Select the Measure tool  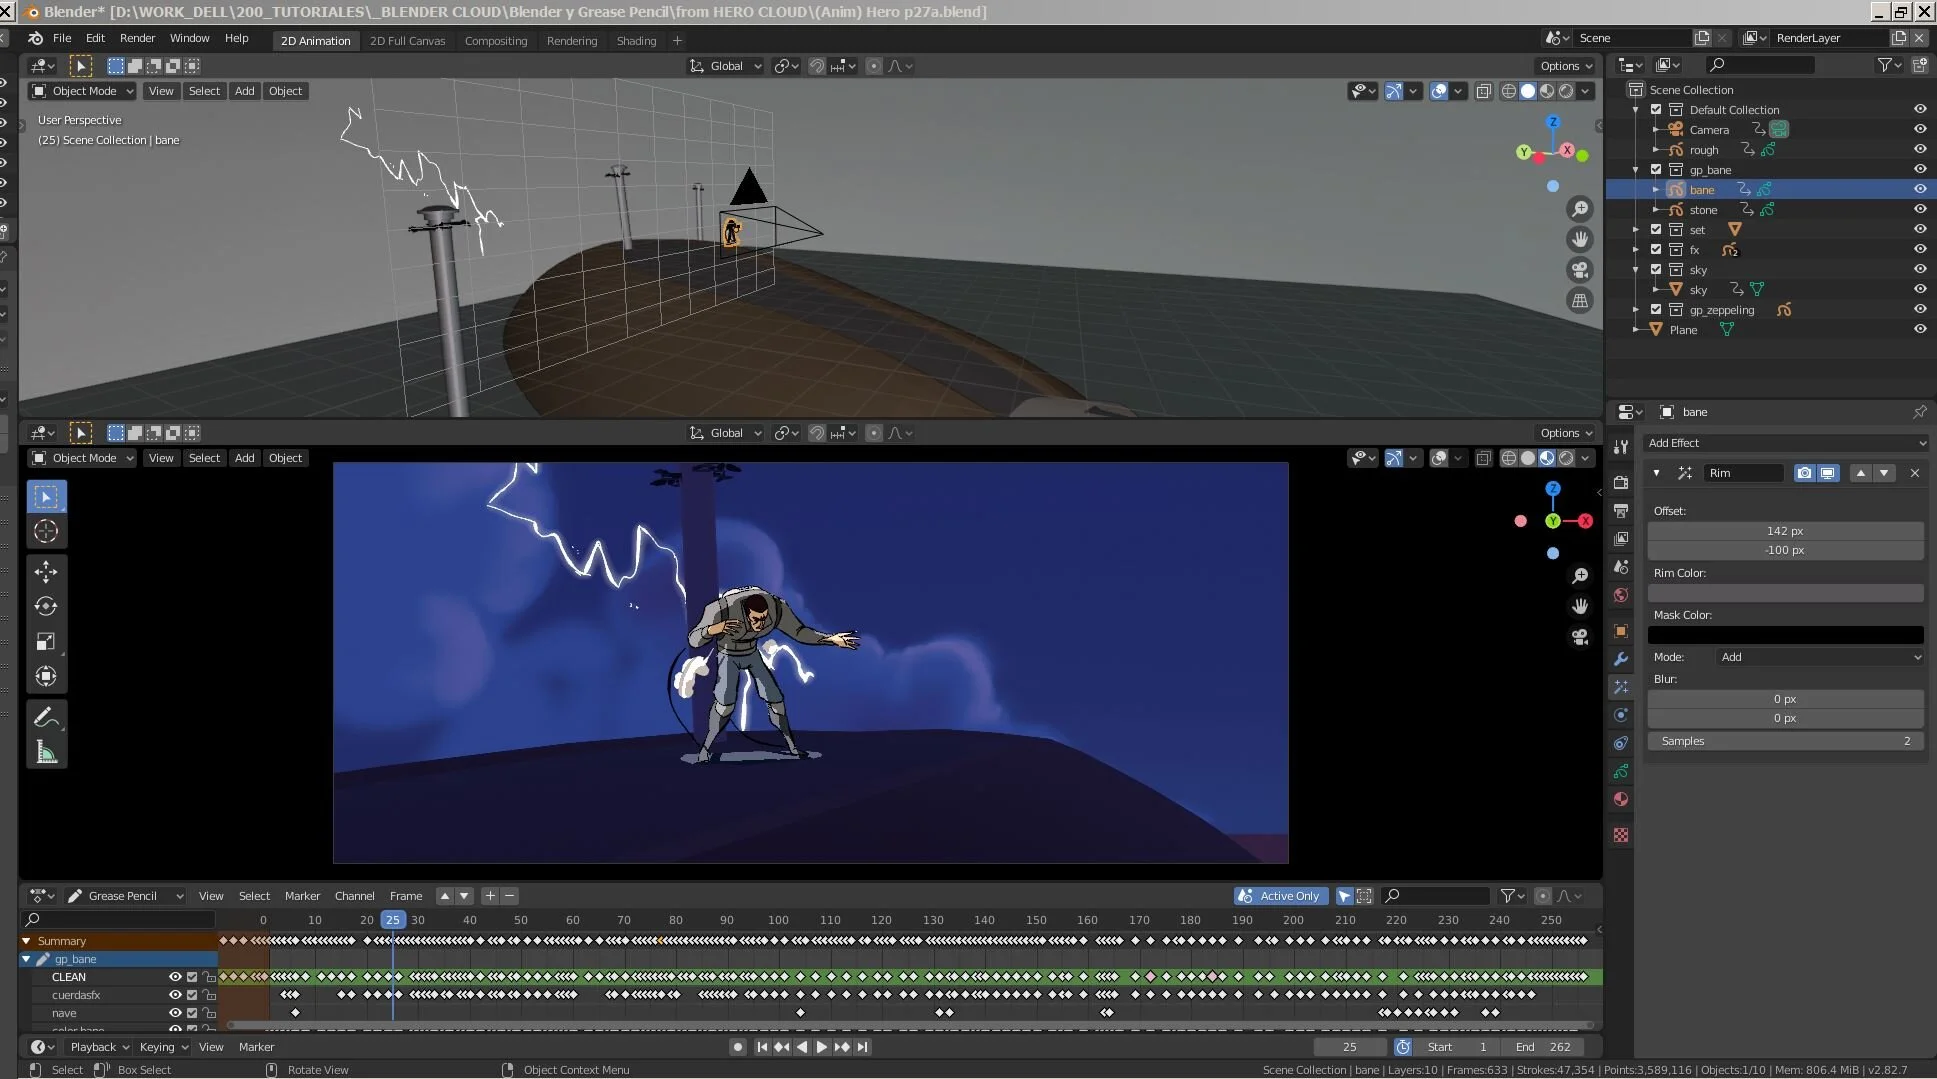click(46, 752)
